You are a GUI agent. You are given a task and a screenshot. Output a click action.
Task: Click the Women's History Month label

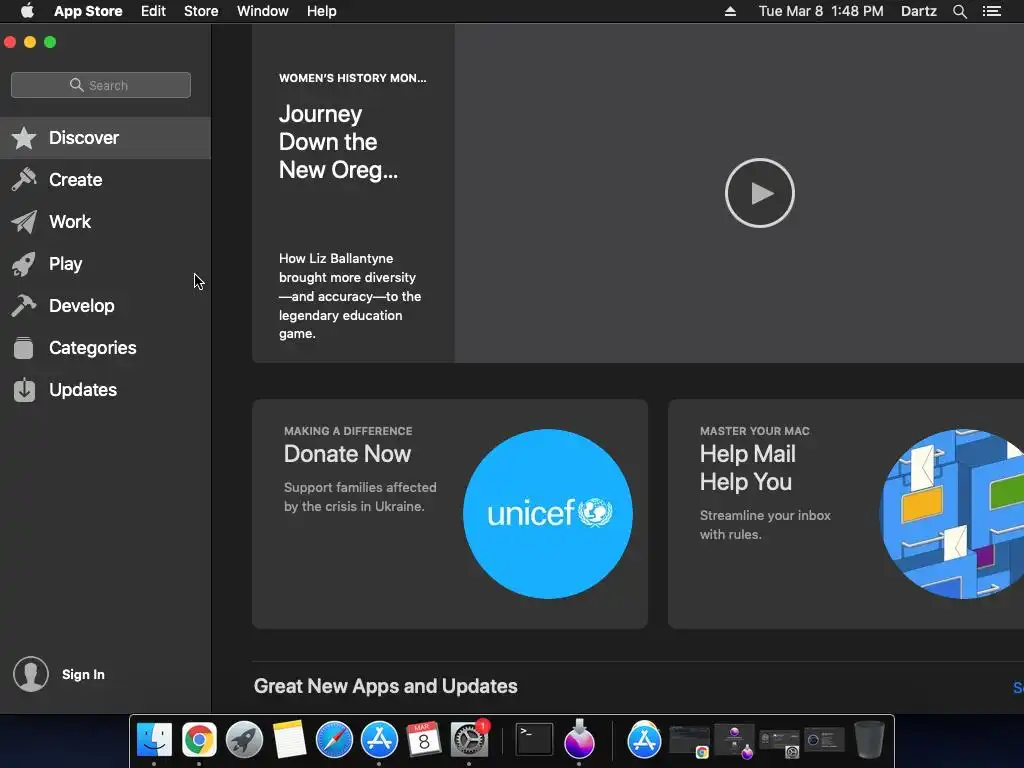(x=353, y=78)
